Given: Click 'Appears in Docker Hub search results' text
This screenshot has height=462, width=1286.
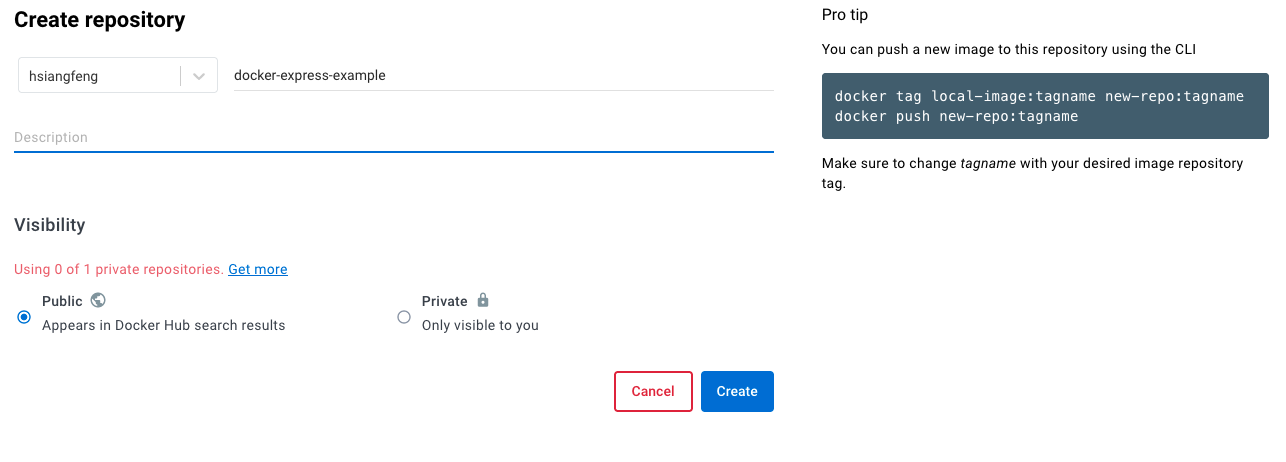Looking at the screenshot, I should click(x=164, y=325).
